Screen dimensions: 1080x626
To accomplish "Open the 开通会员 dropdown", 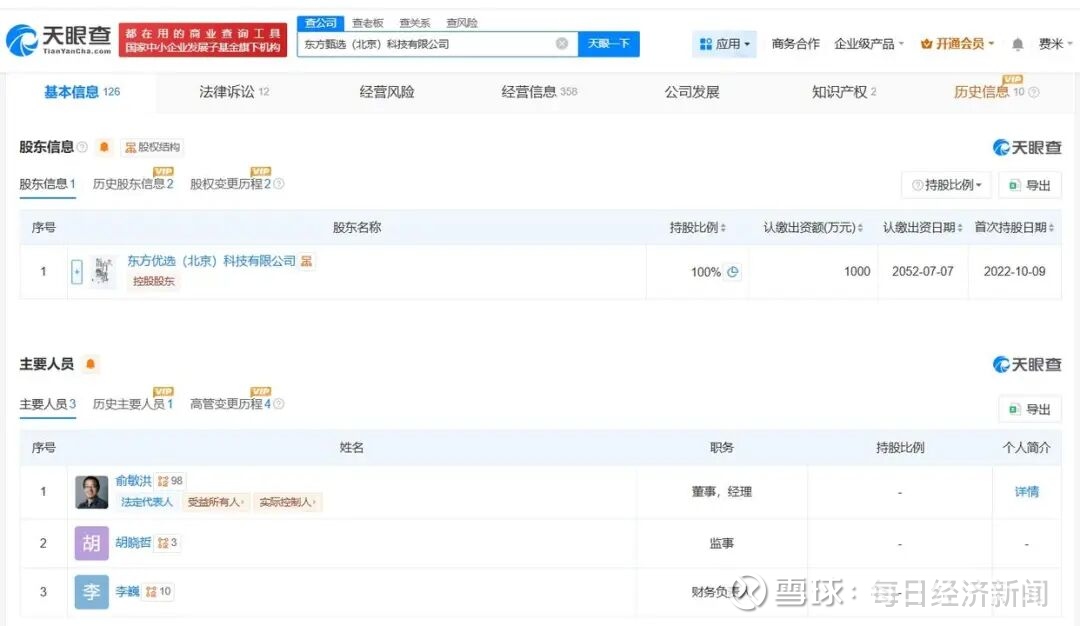I will [957, 44].
